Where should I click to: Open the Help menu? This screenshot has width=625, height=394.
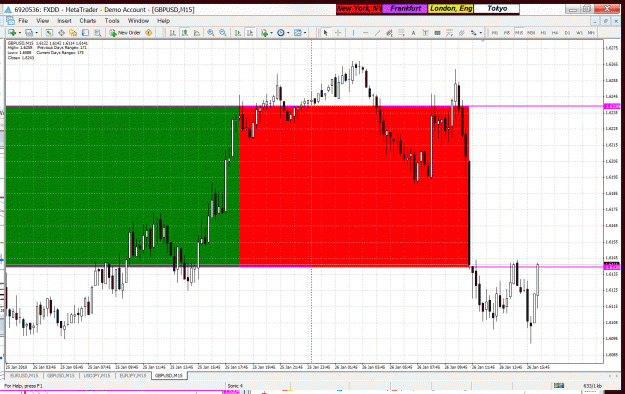pos(163,20)
